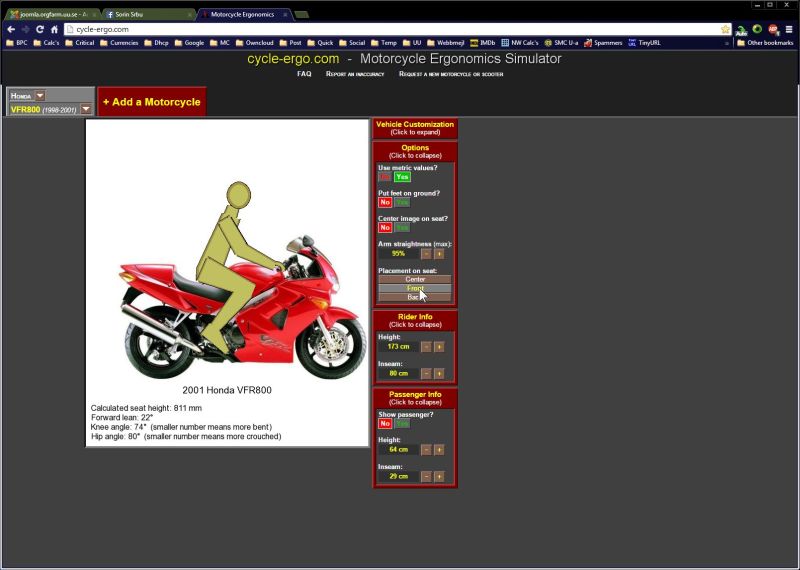Viewport: 800px width, 570px height.
Task: Open the Other bookmarks folder
Action: pos(765,43)
